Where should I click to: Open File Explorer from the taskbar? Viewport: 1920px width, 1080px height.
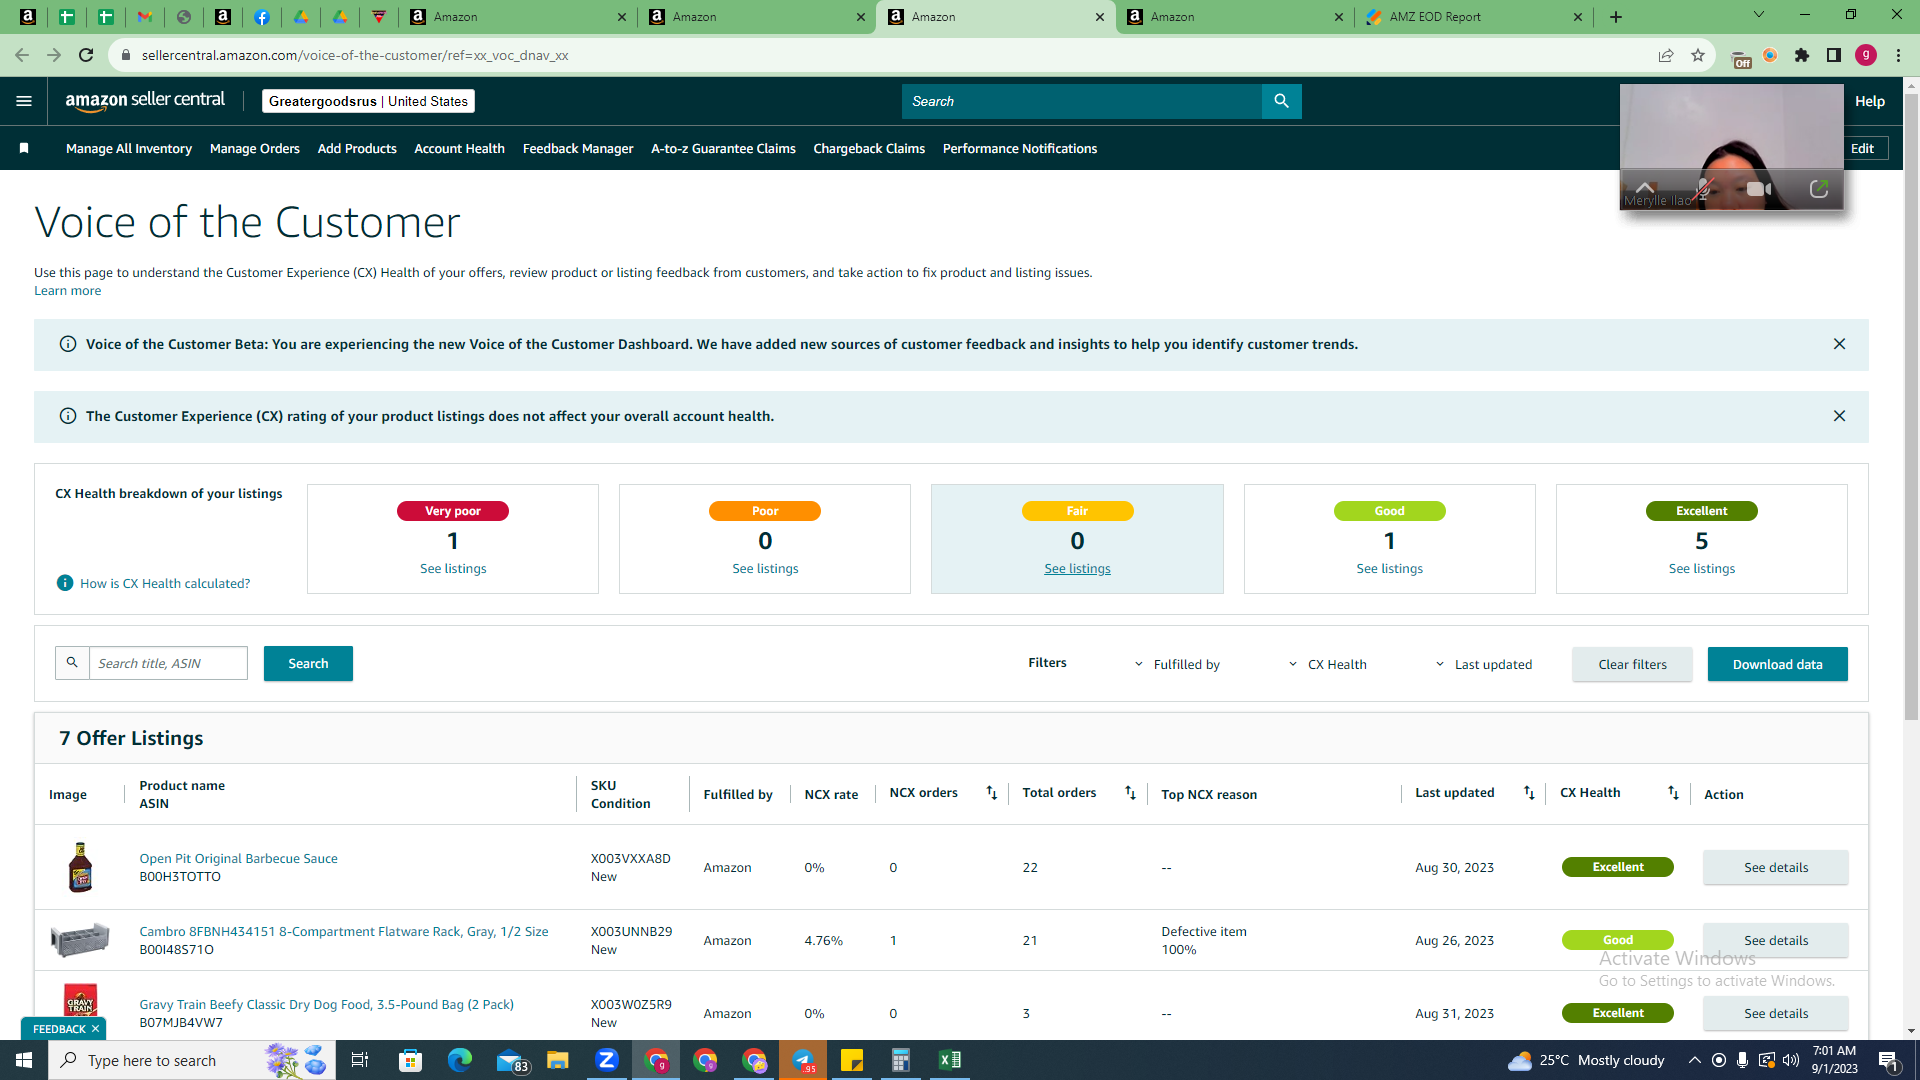[558, 1060]
